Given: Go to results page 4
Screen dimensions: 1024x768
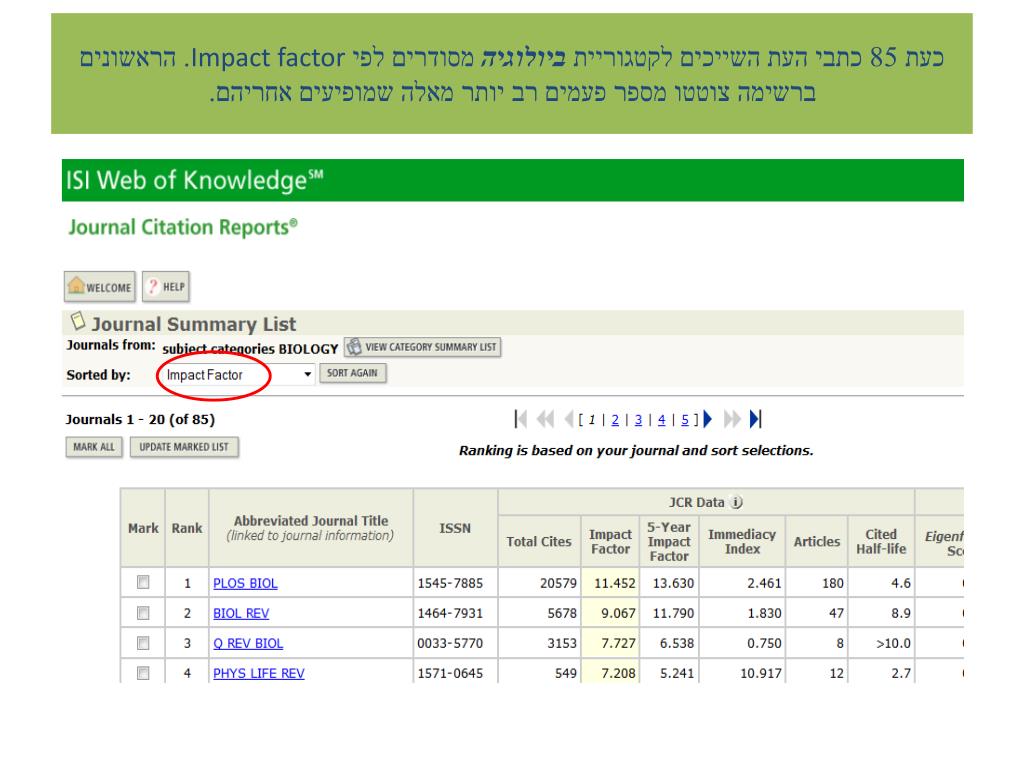Looking at the screenshot, I should [x=662, y=420].
